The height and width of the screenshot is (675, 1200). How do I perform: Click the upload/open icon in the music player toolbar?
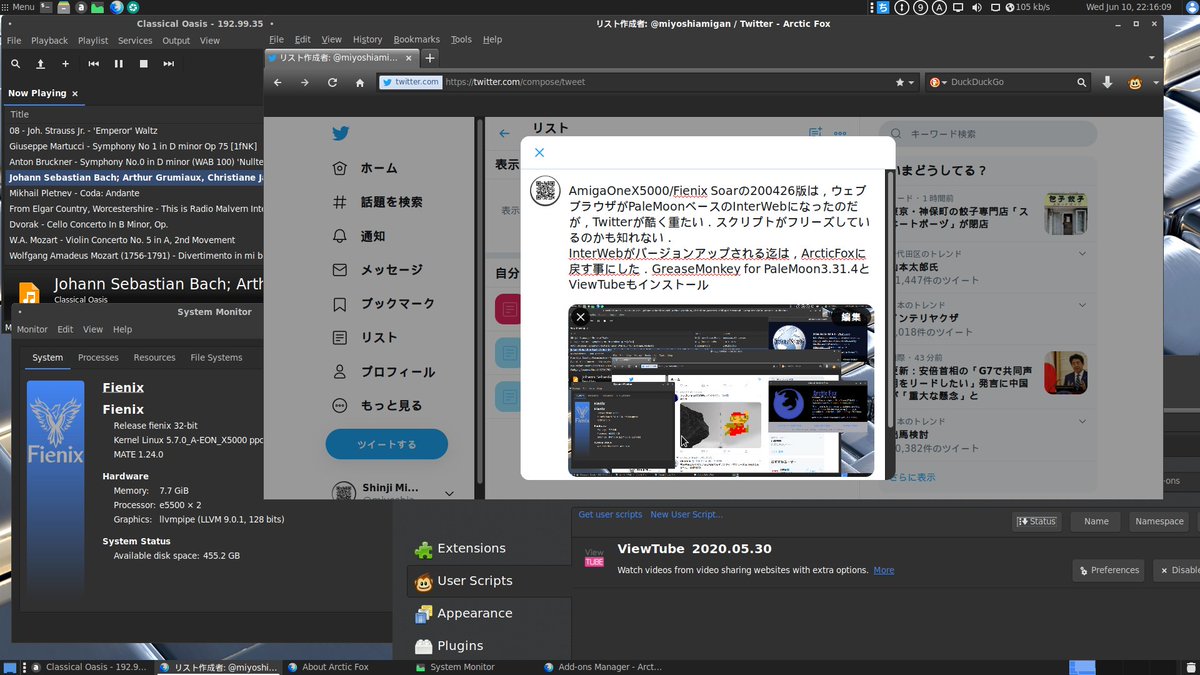pos(40,64)
